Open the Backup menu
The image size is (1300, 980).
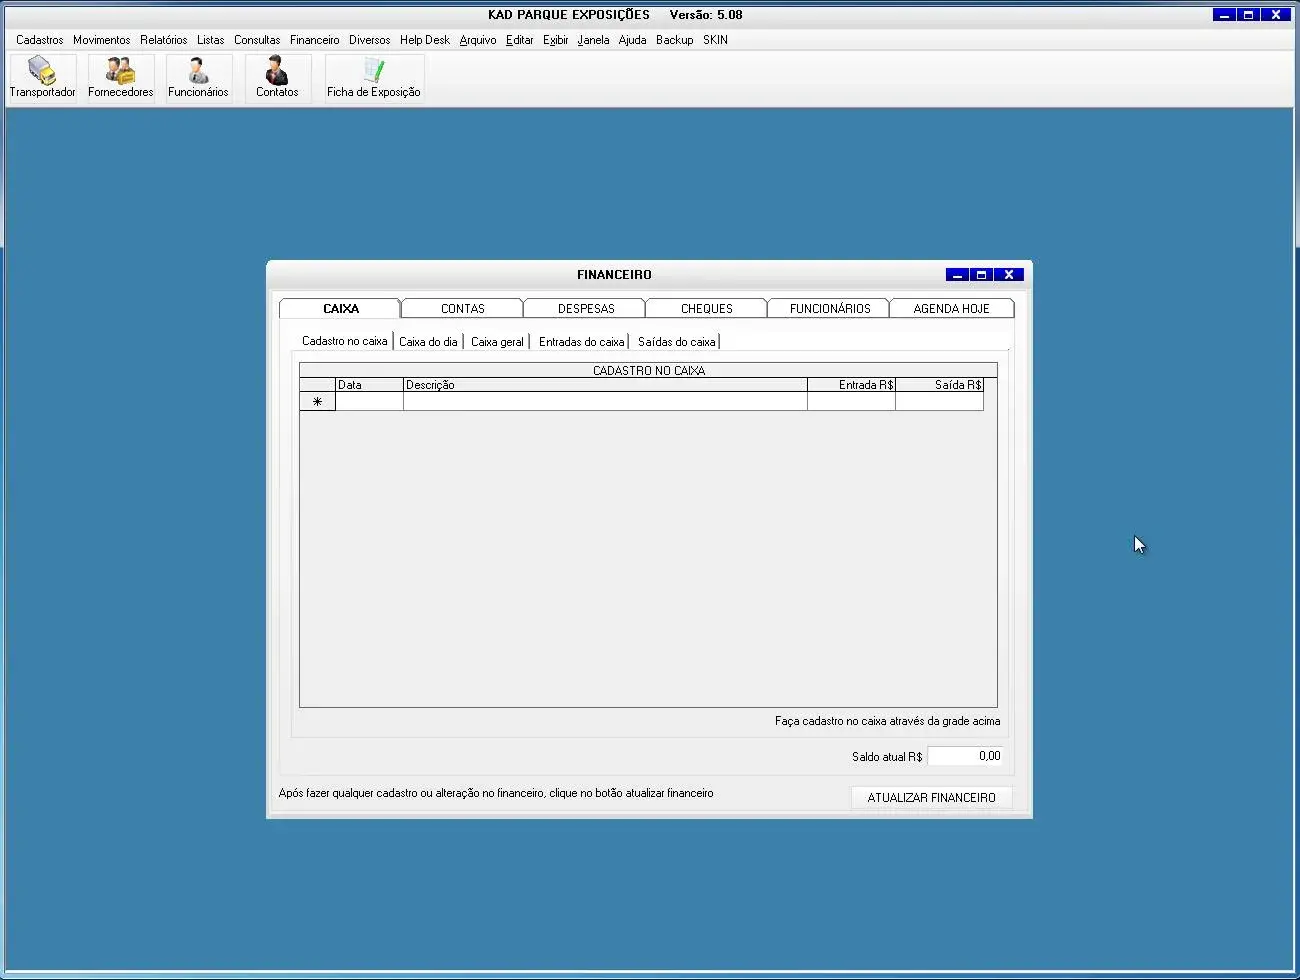coord(675,40)
